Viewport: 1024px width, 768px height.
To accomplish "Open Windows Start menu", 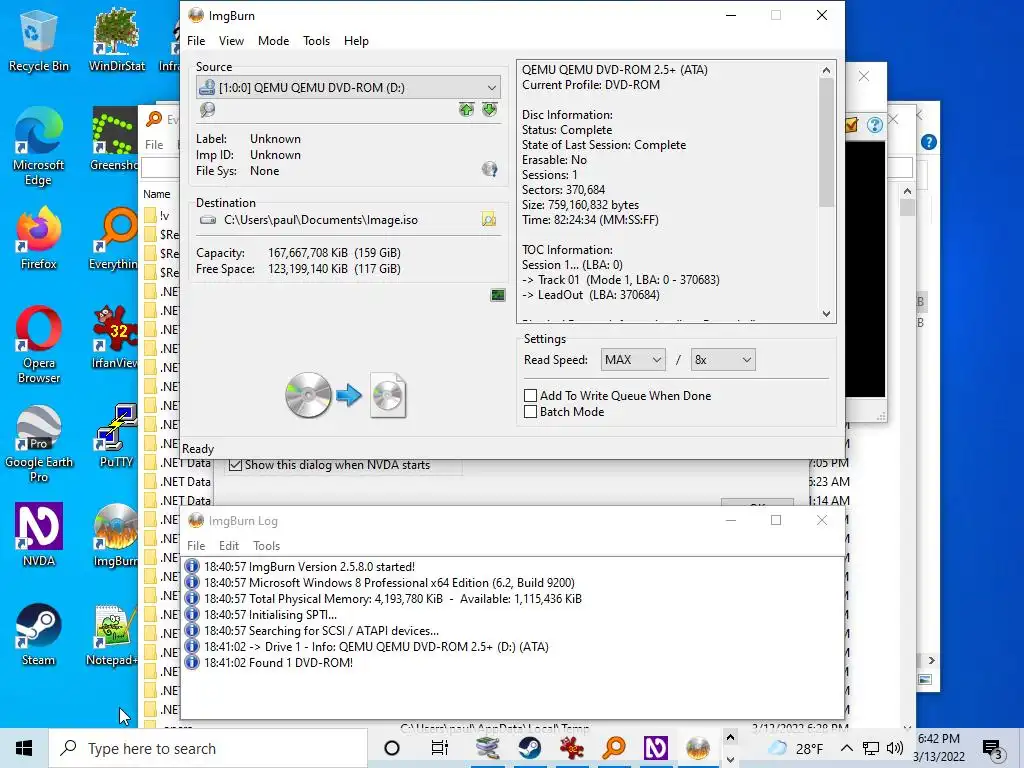I will (x=24, y=748).
